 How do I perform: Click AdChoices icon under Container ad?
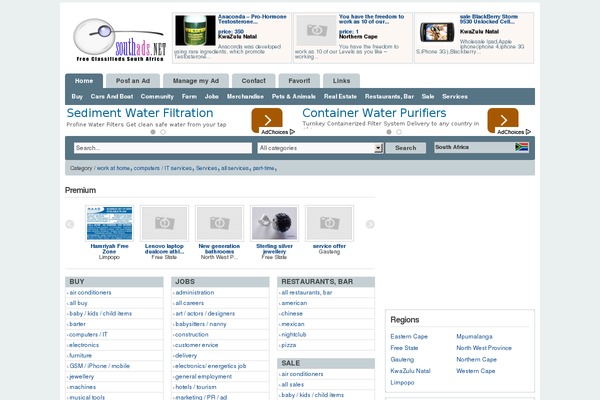point(528,132)
